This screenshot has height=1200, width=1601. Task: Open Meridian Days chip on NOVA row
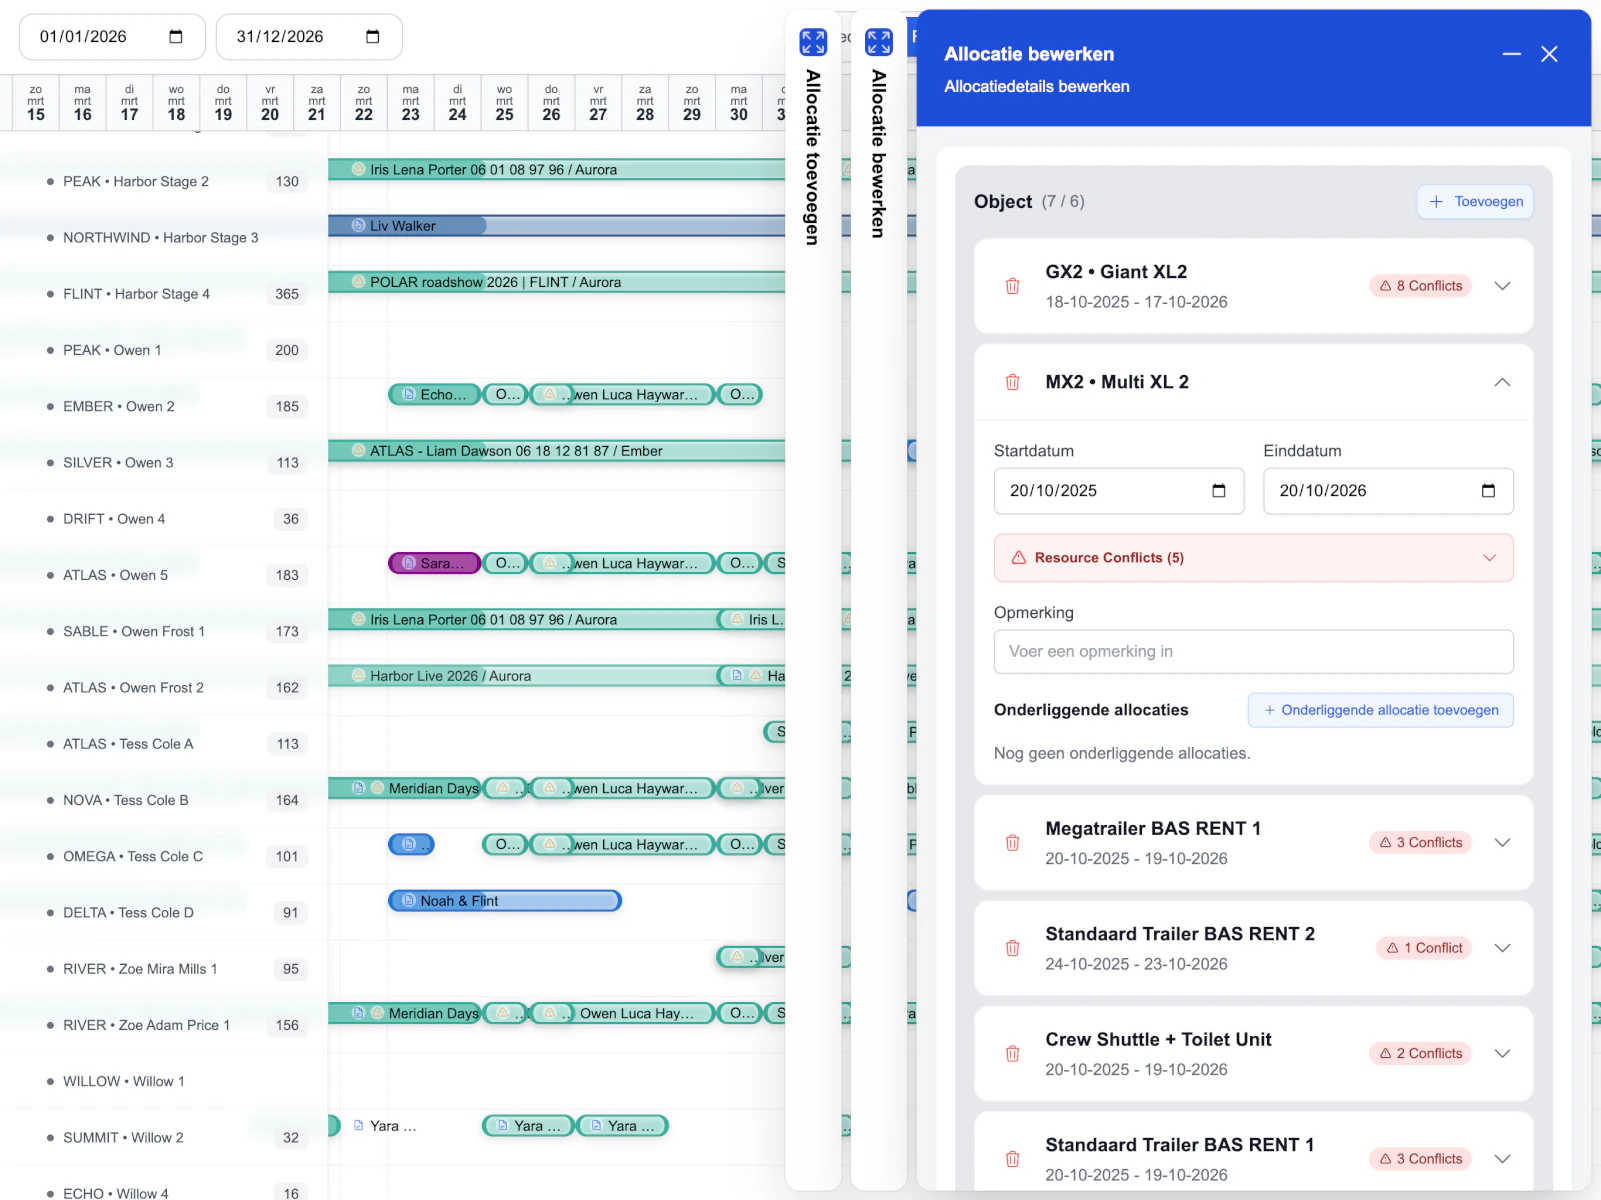[405, 789]
